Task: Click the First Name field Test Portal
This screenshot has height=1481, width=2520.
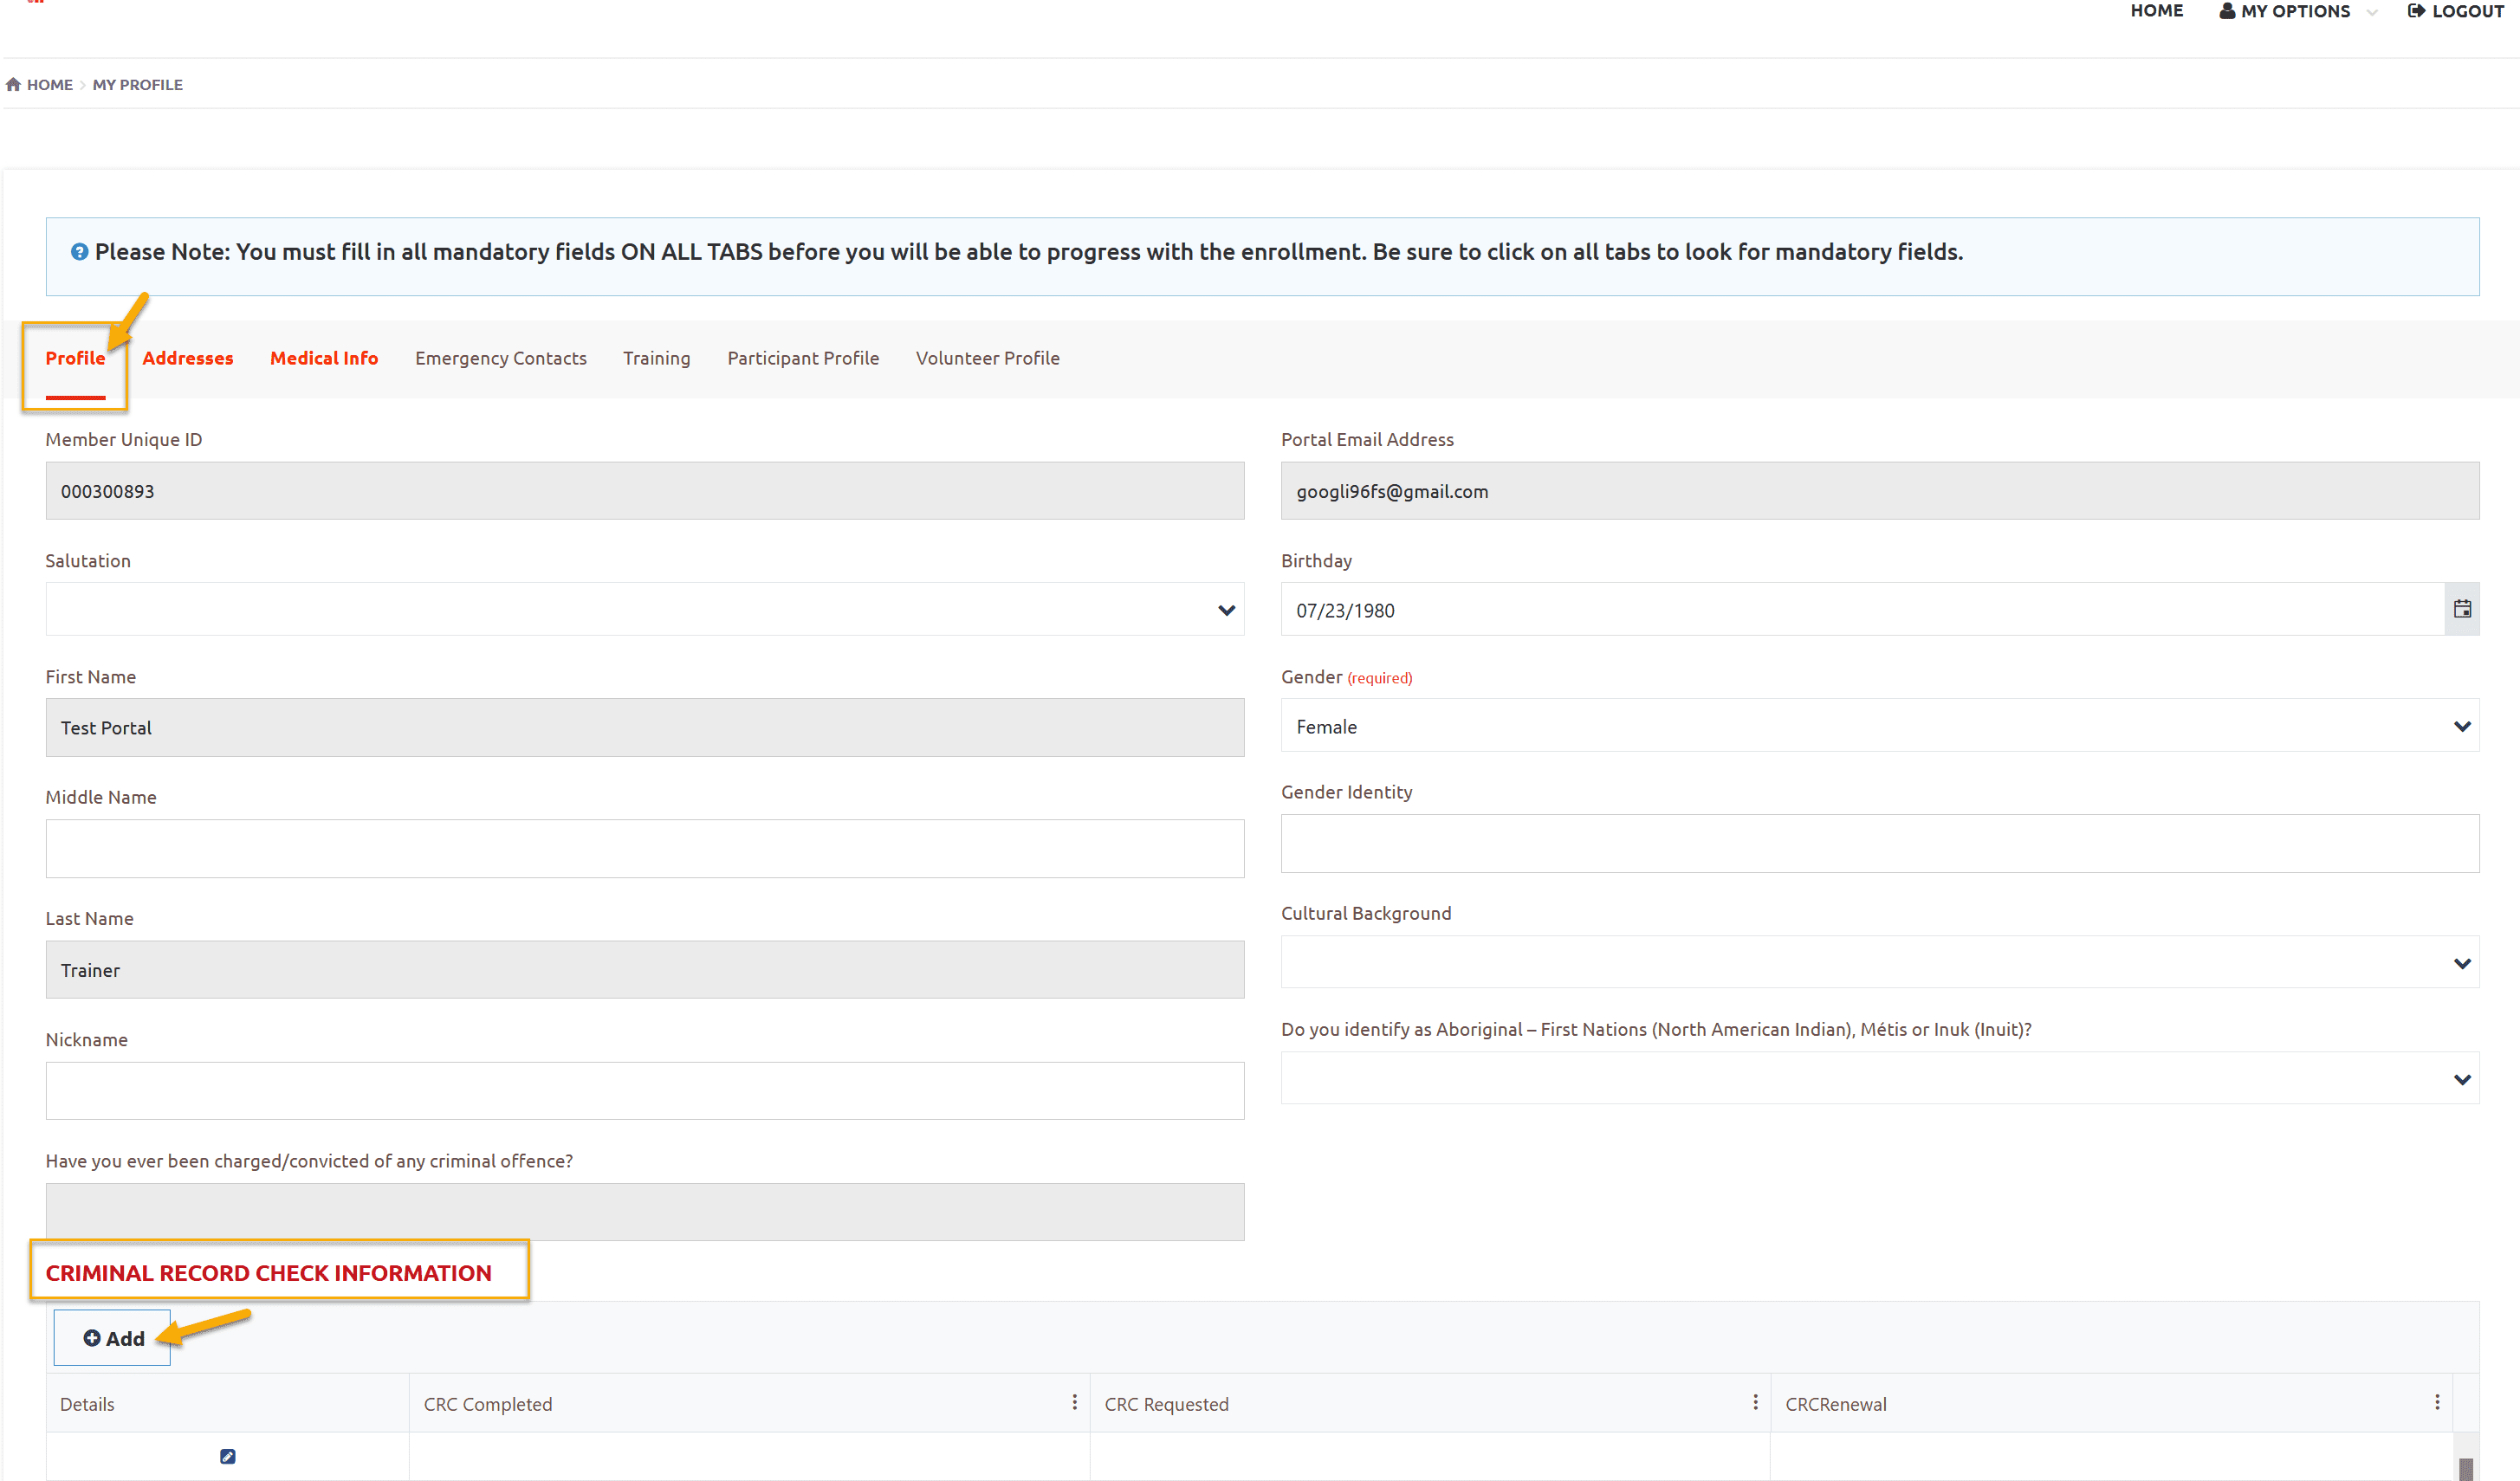Action: [645, 727]
